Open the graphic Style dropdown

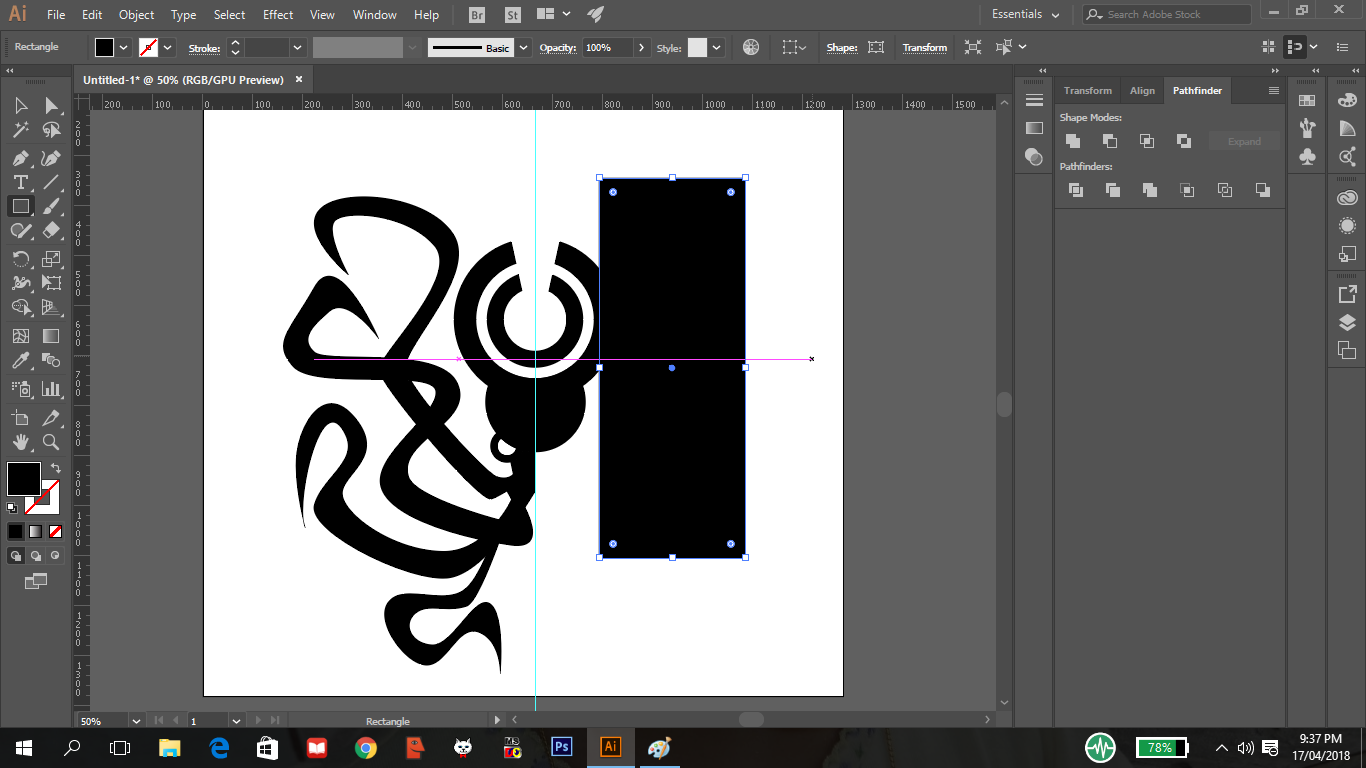[x=716, y=47]
